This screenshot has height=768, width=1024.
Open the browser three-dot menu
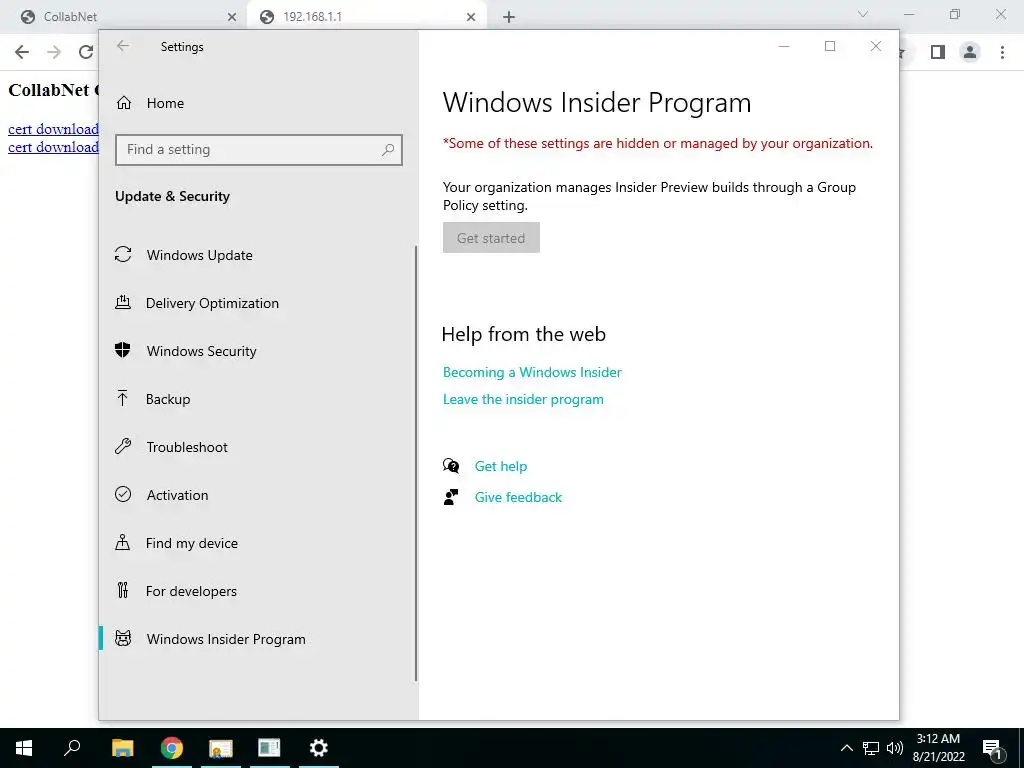1002,52
